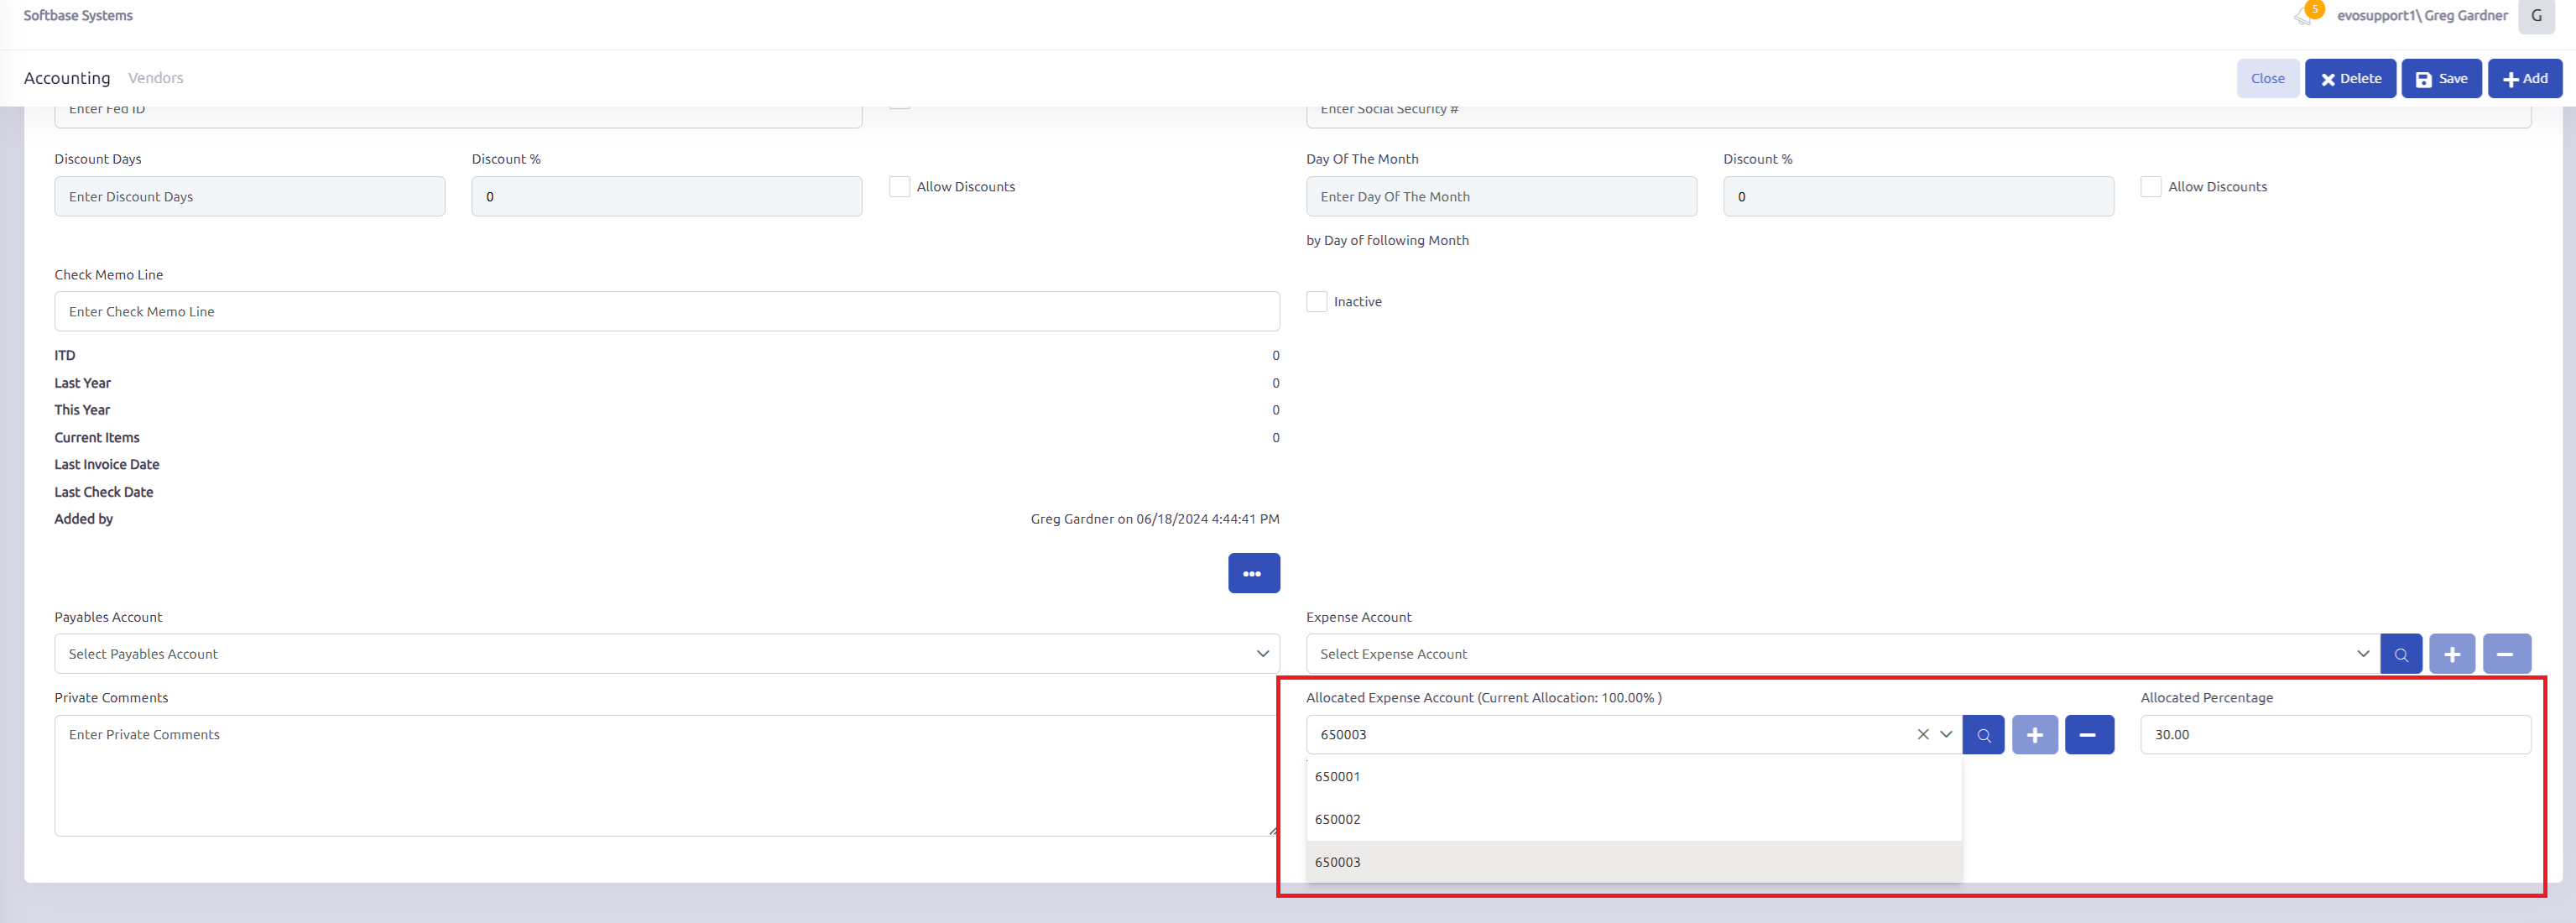Choose 650001 from the dropdown list
The image size is (2576, 923).
click(1338, 777)
